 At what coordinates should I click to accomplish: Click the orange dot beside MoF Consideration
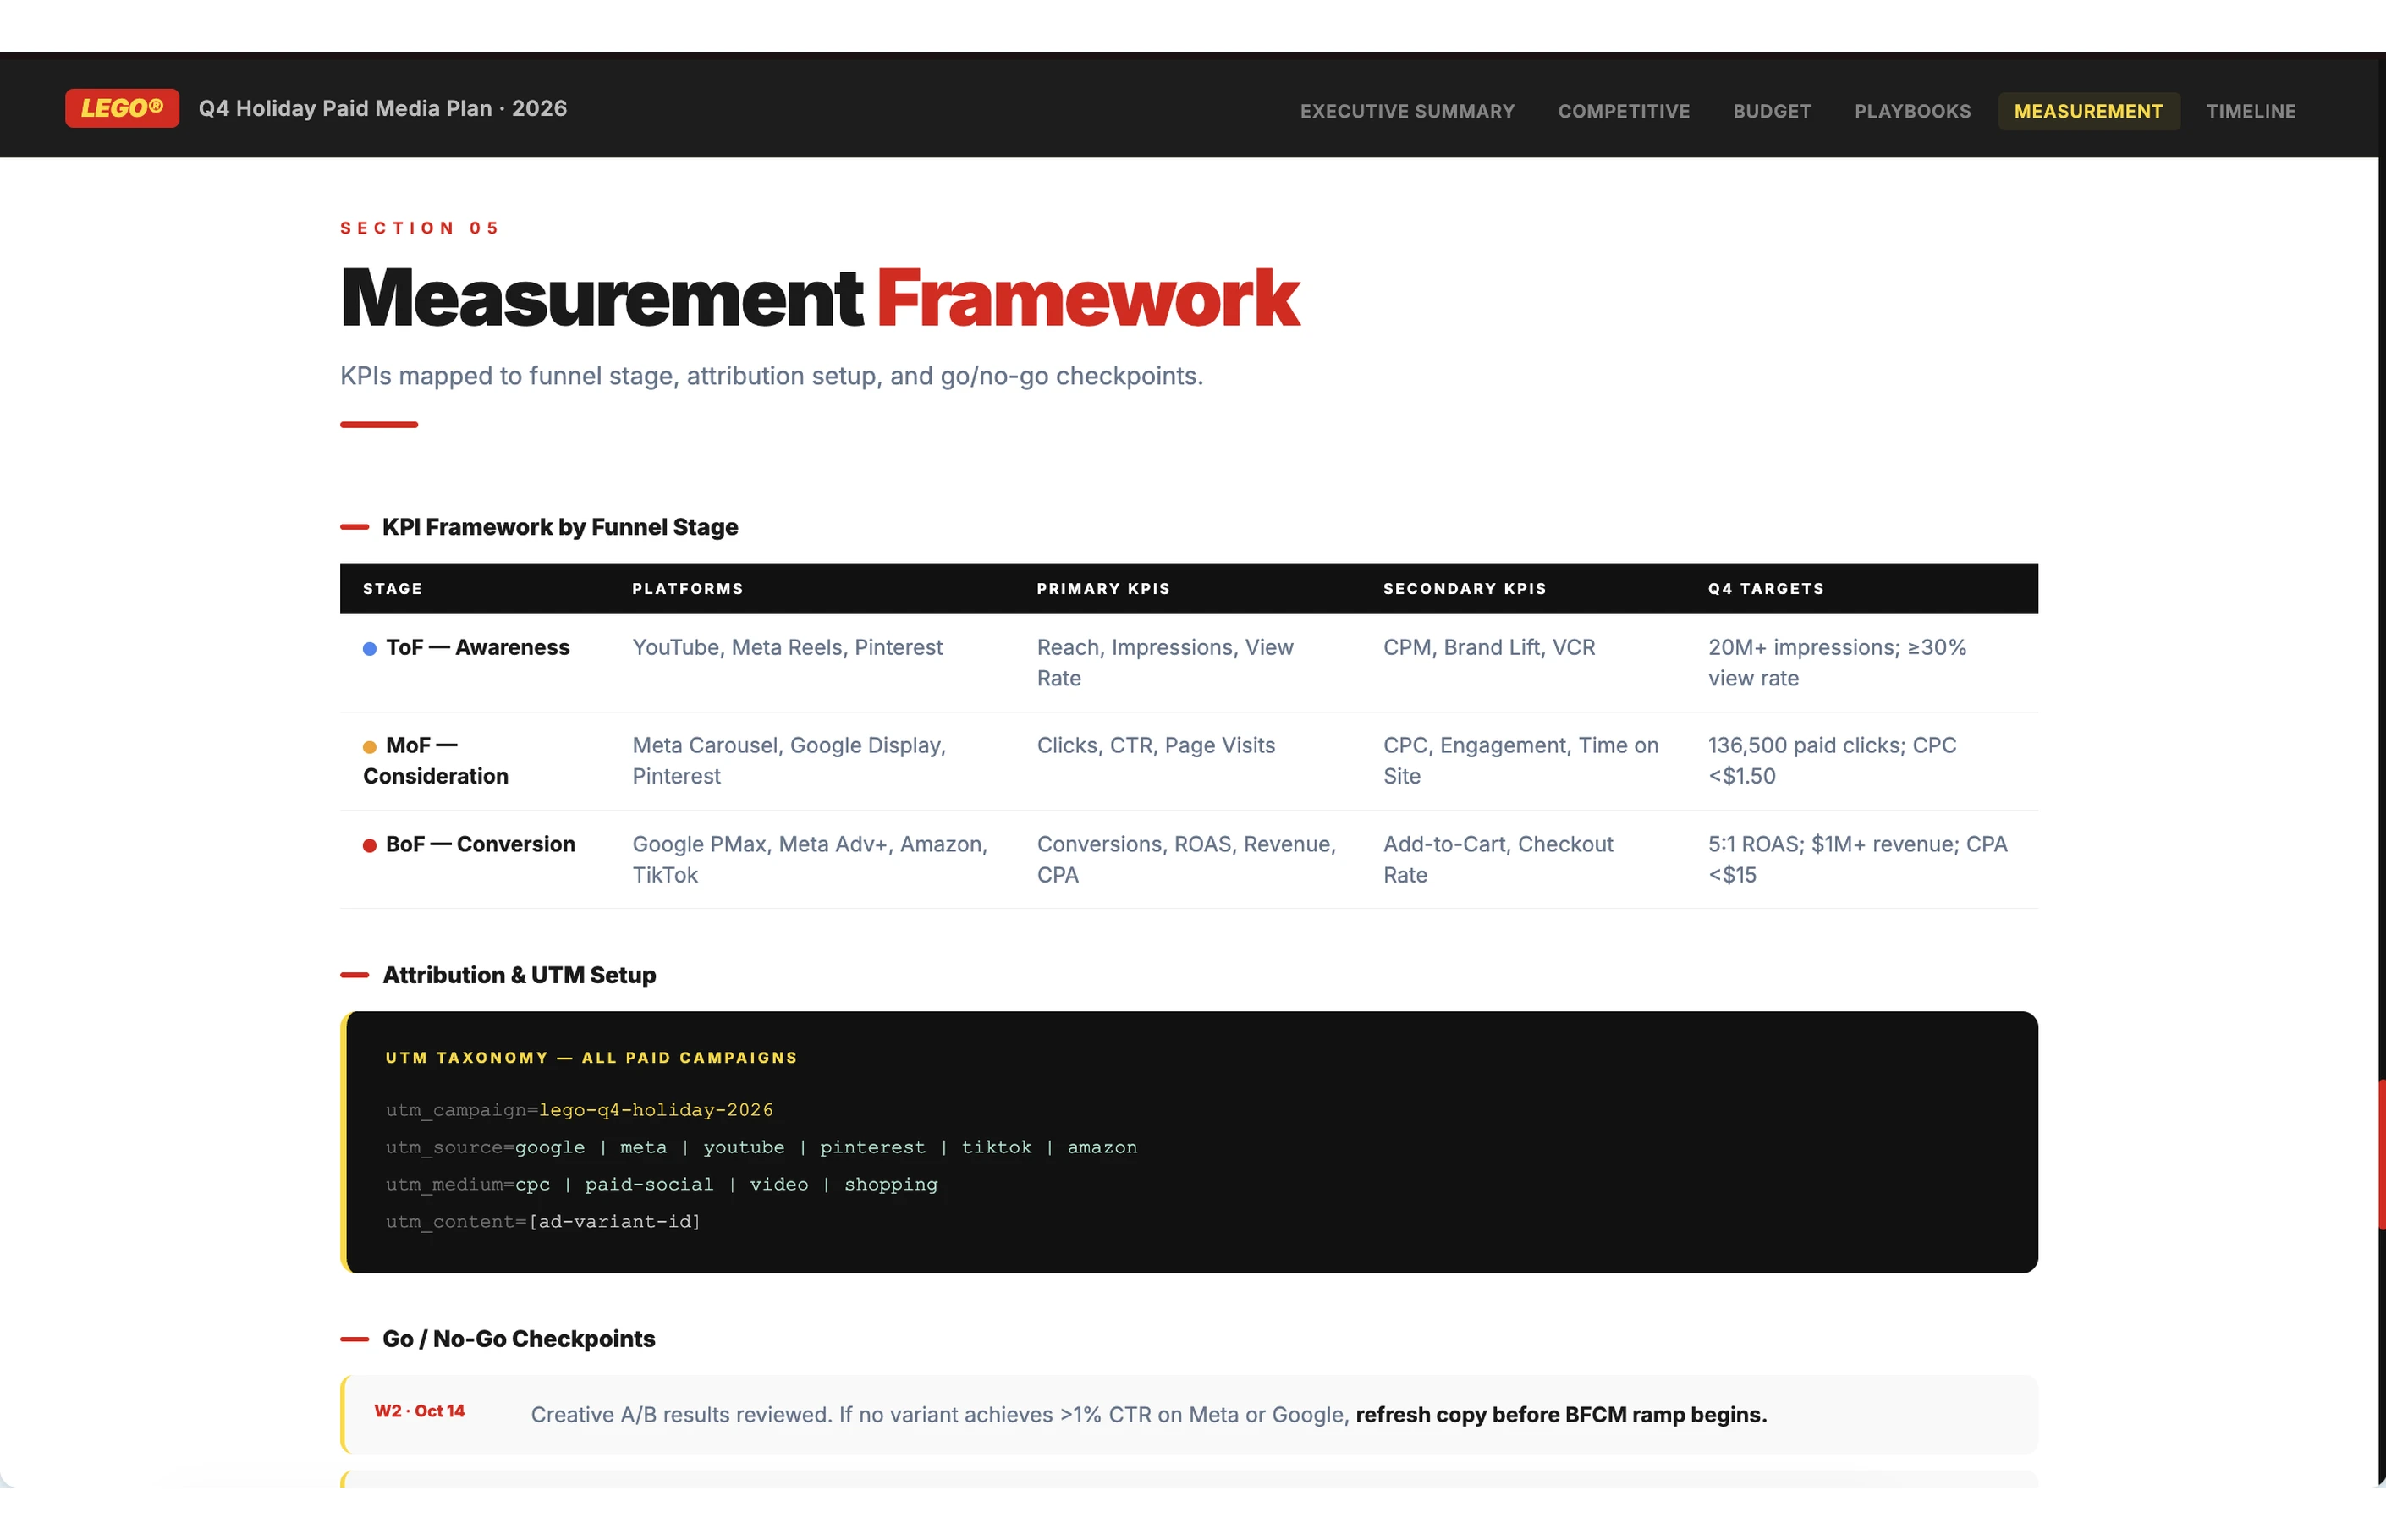point(369,747)
